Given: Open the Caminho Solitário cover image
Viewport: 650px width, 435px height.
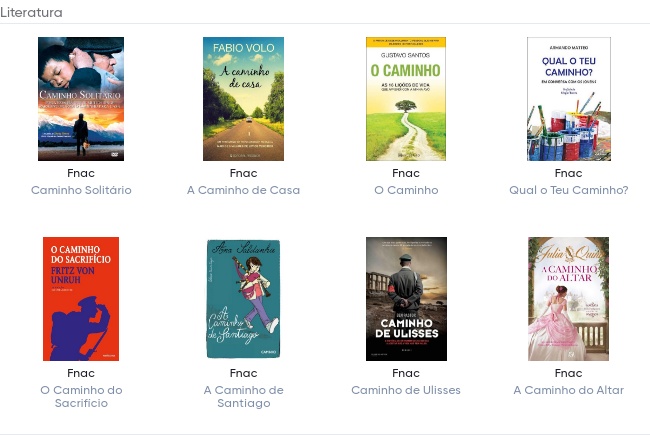Looking at the screenshot, I should tap(81, 99).
